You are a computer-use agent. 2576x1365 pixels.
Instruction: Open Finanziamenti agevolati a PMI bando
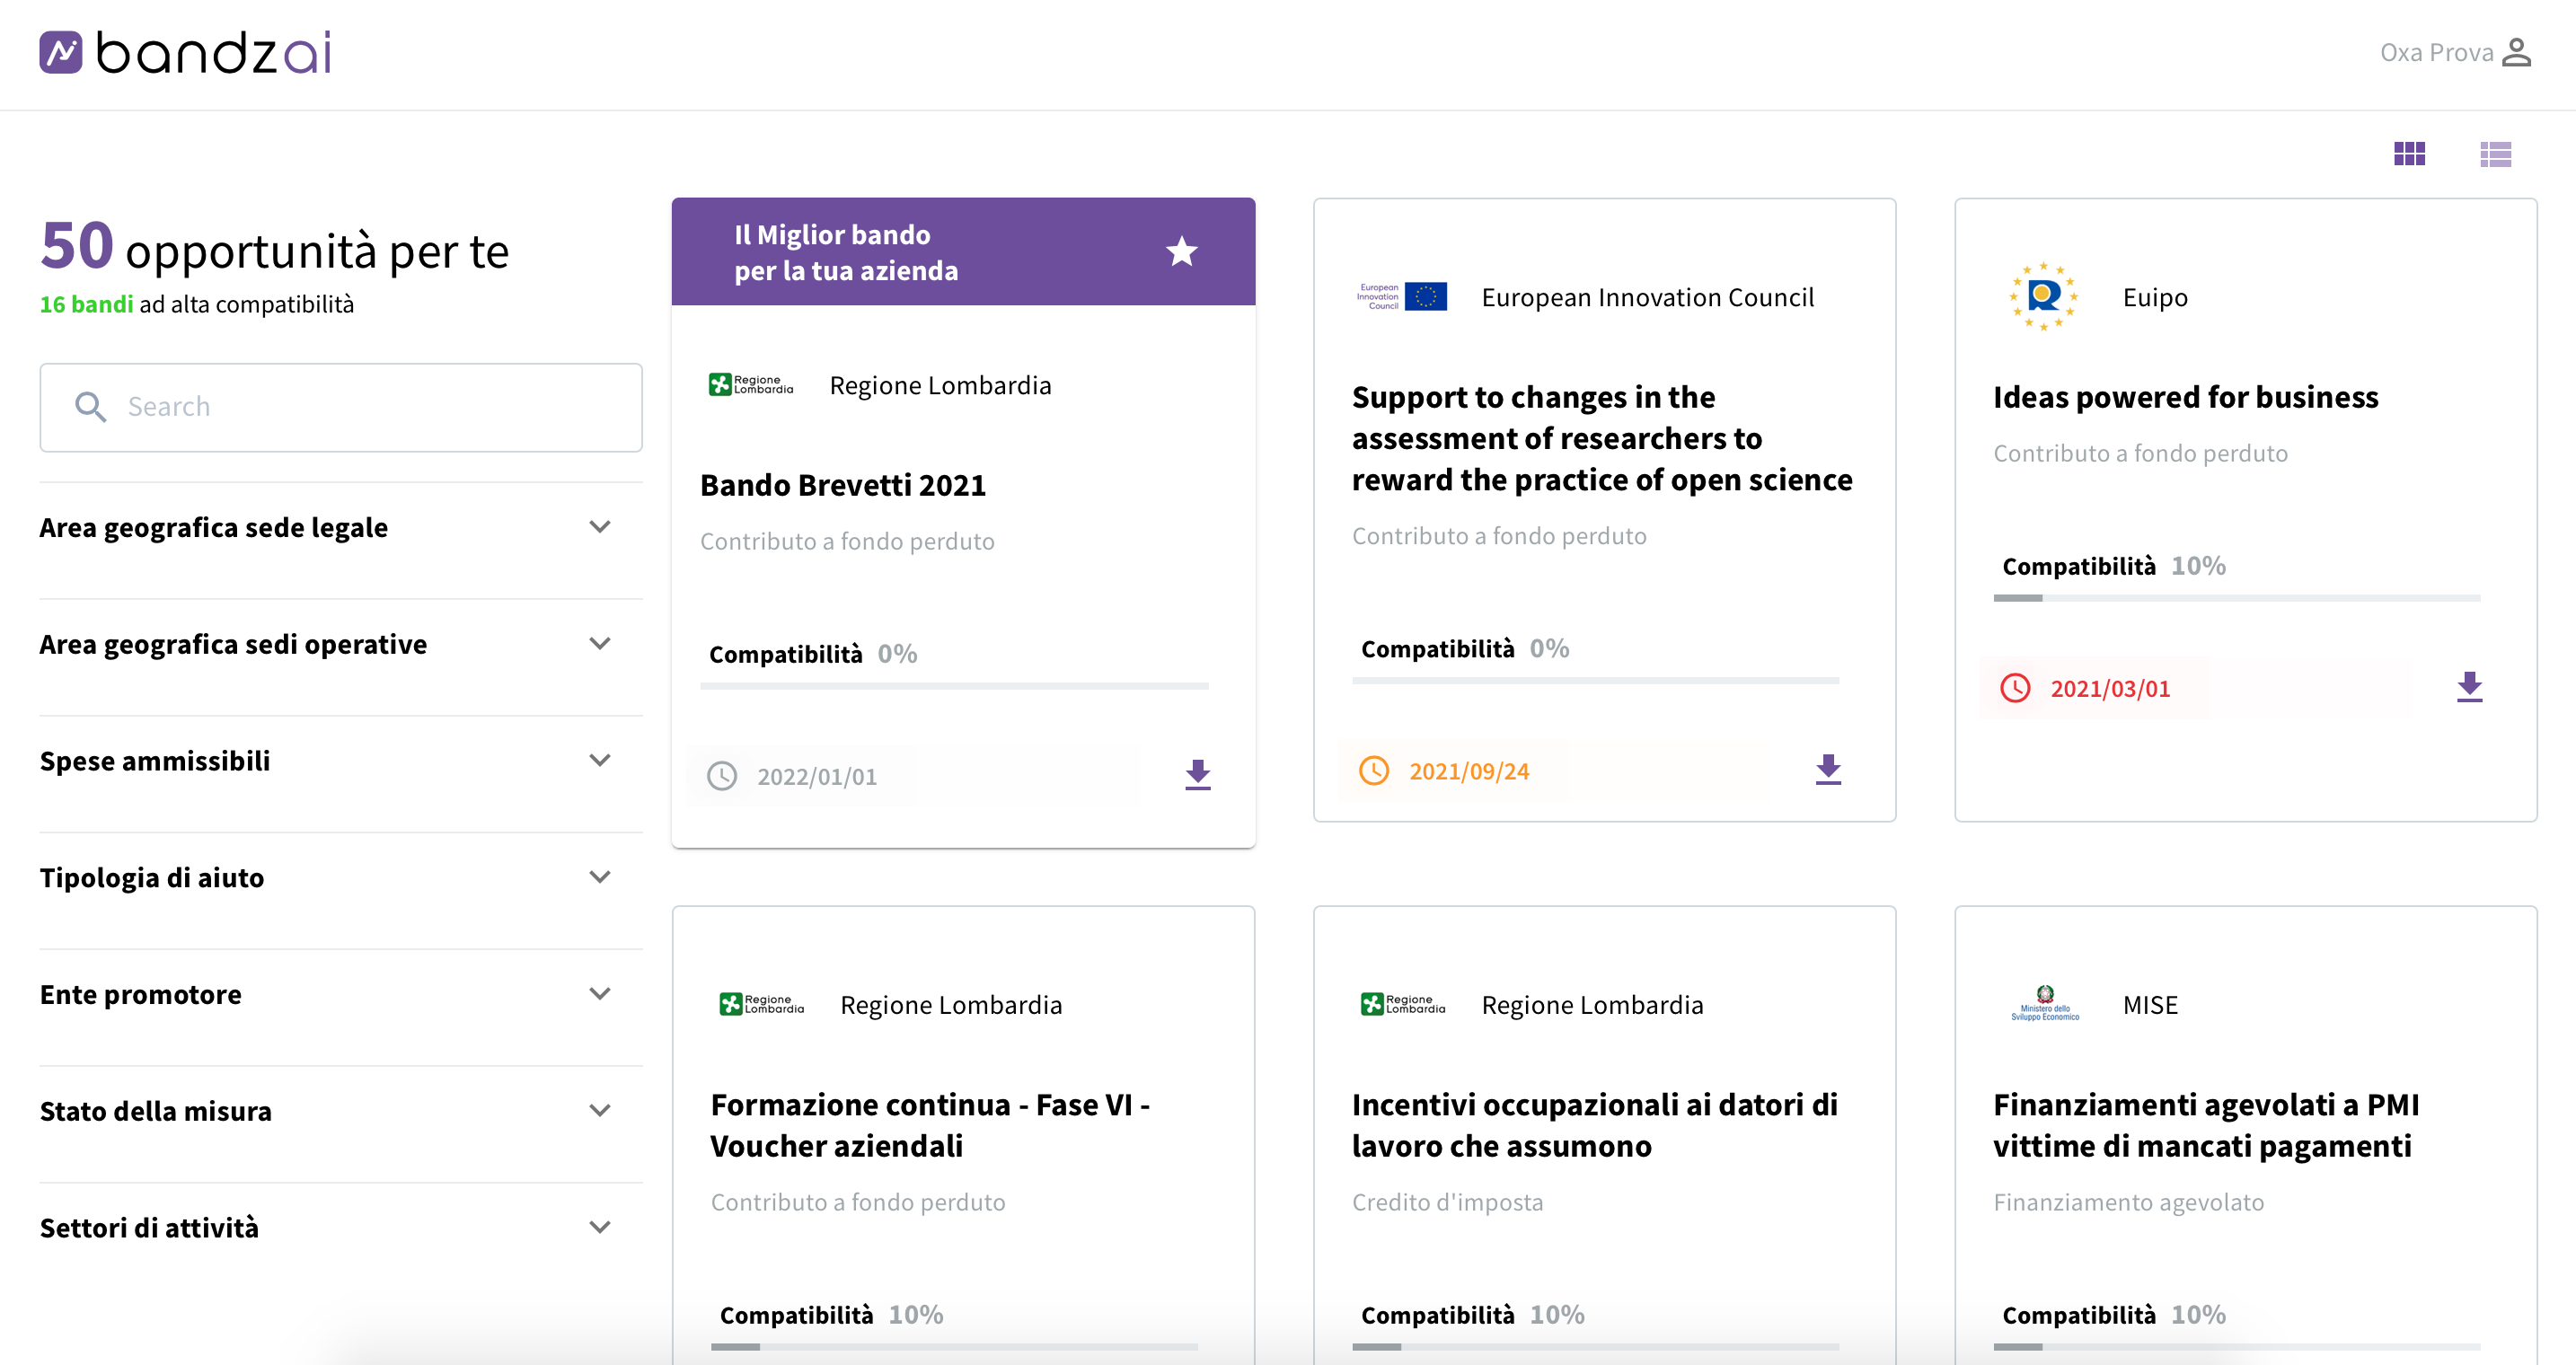coord(2205,1125)
